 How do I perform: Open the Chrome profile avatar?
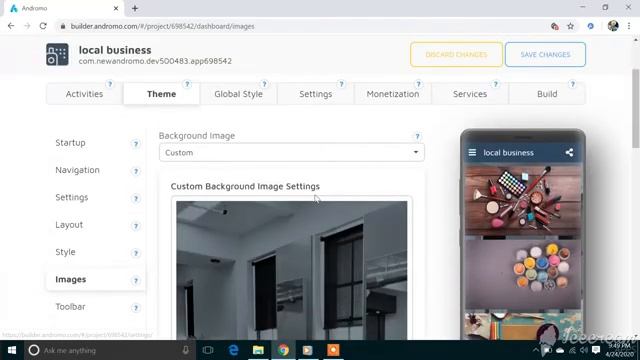coord(613,26)
